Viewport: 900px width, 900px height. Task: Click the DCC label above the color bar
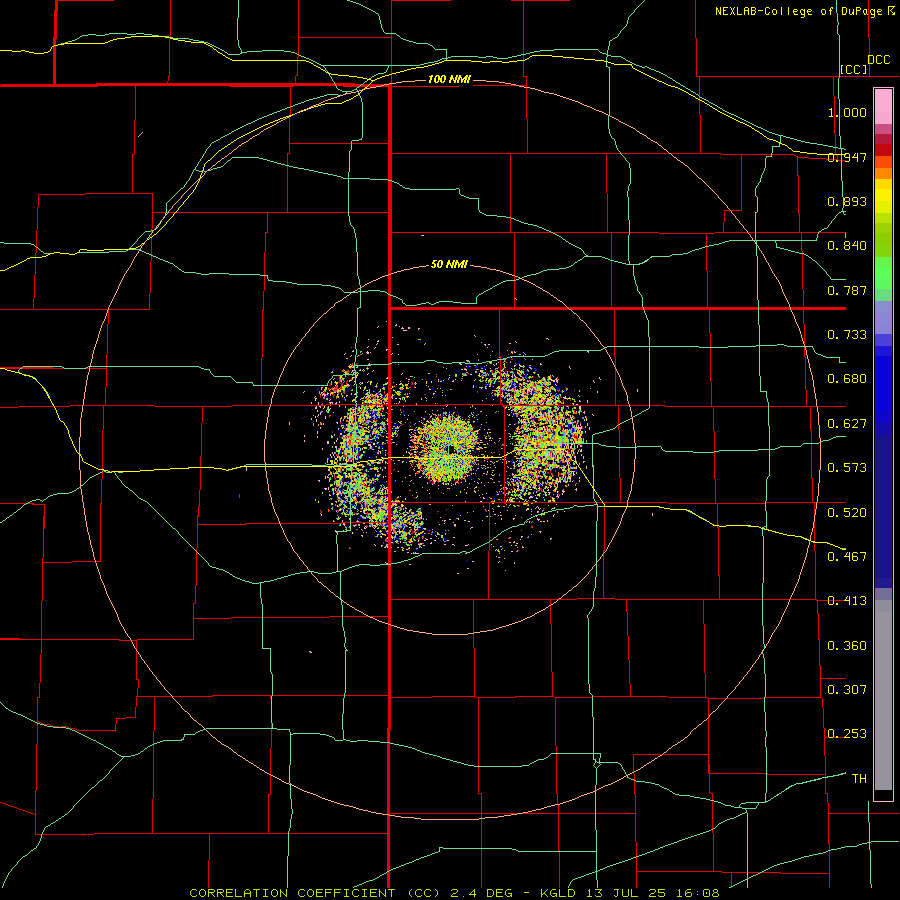[x=878, y=60]
